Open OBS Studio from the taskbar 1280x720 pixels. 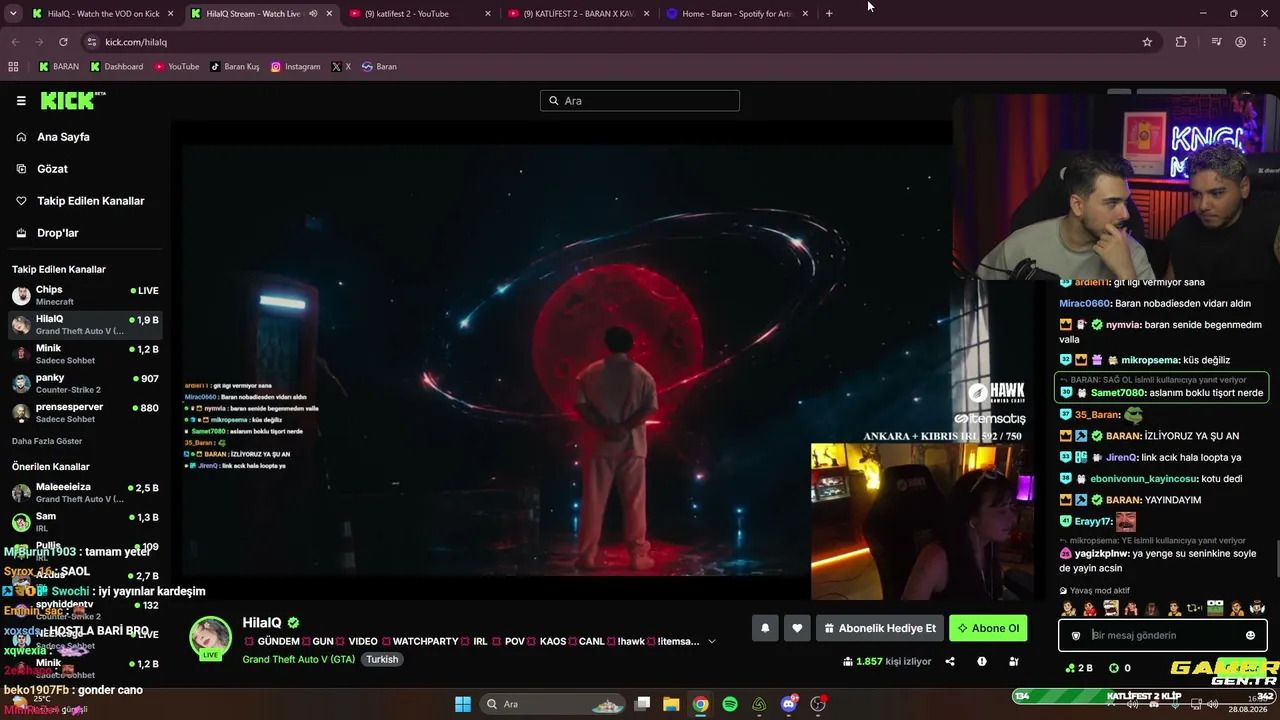818,704
